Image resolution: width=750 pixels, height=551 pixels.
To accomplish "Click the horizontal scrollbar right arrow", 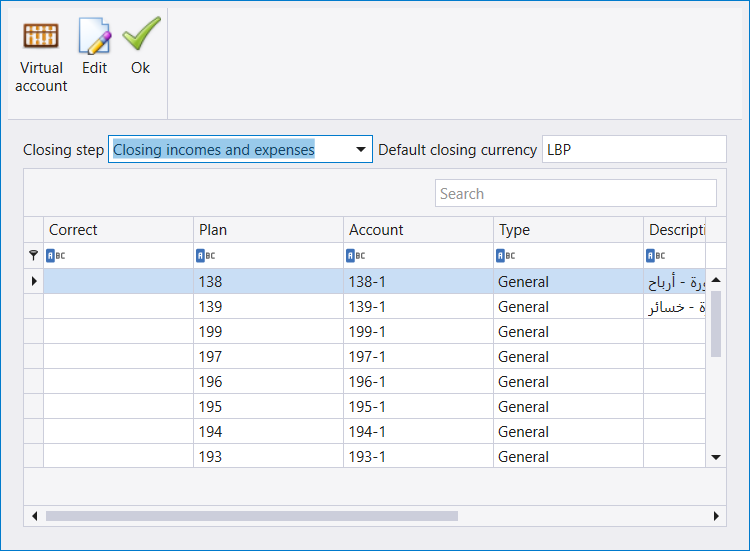I will pos(716,516).
